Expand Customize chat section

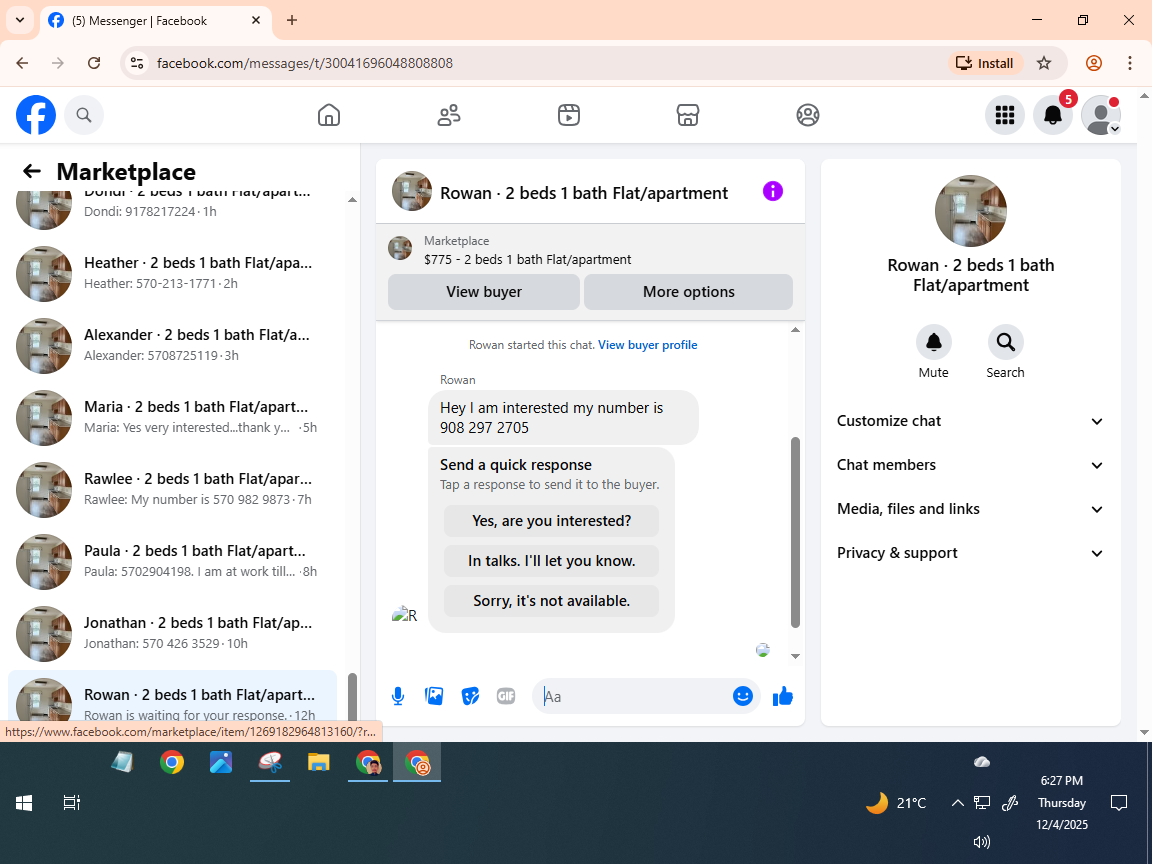point(971,421)
